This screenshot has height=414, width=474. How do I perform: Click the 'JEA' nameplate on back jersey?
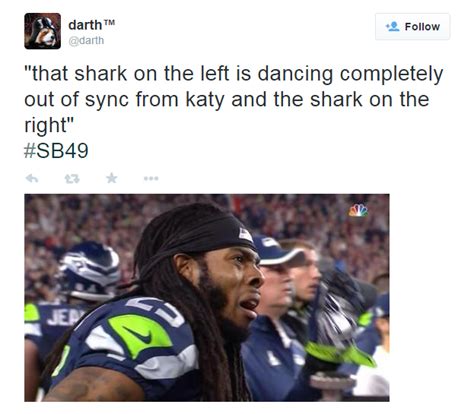point(62,318)
